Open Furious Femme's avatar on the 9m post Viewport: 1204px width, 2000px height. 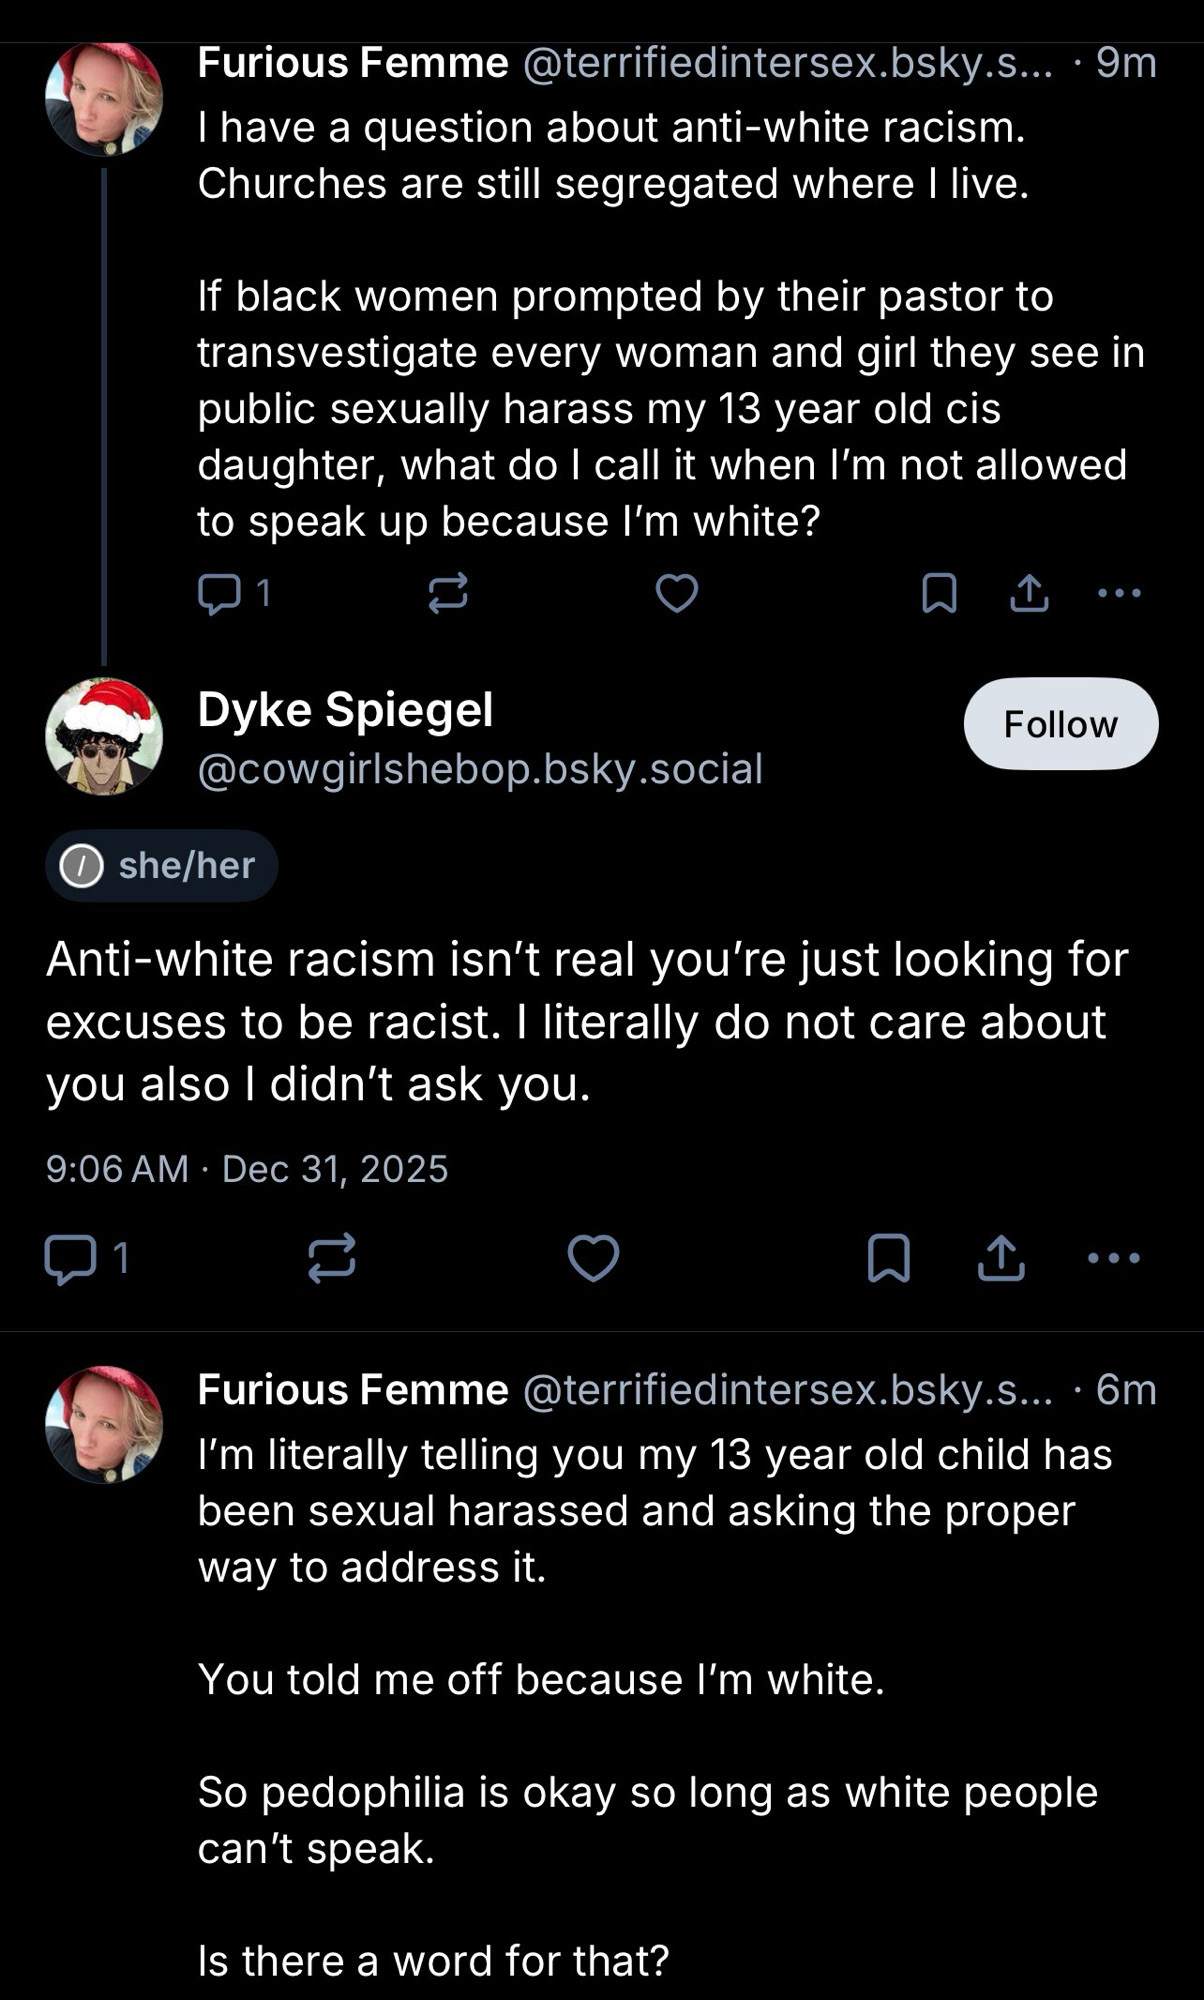(104, 98)
